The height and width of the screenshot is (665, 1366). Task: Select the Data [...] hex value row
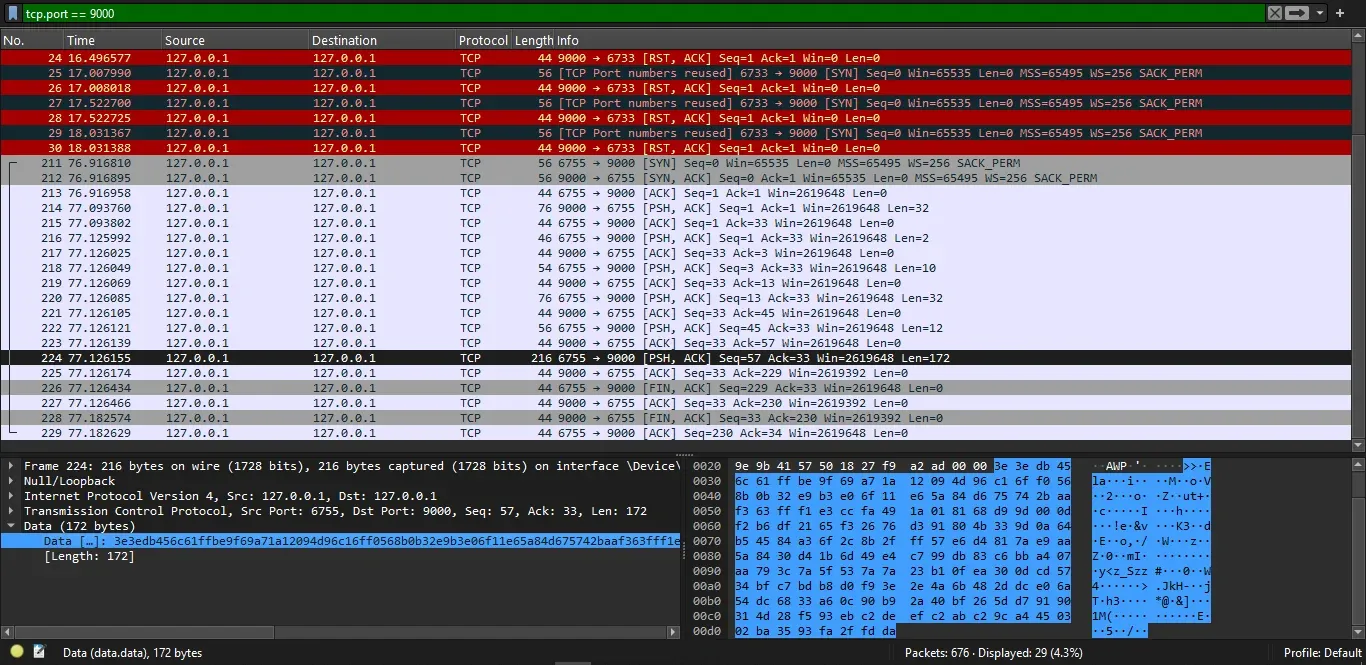(340, 541)
